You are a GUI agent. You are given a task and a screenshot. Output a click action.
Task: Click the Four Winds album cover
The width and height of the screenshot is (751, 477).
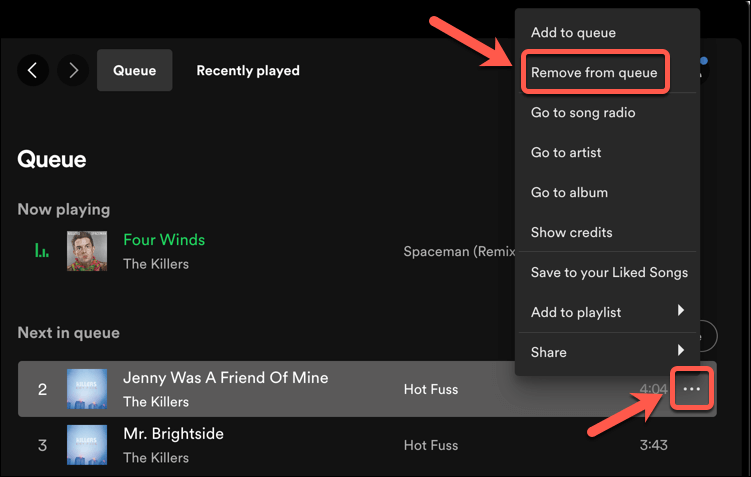(86, 251)
